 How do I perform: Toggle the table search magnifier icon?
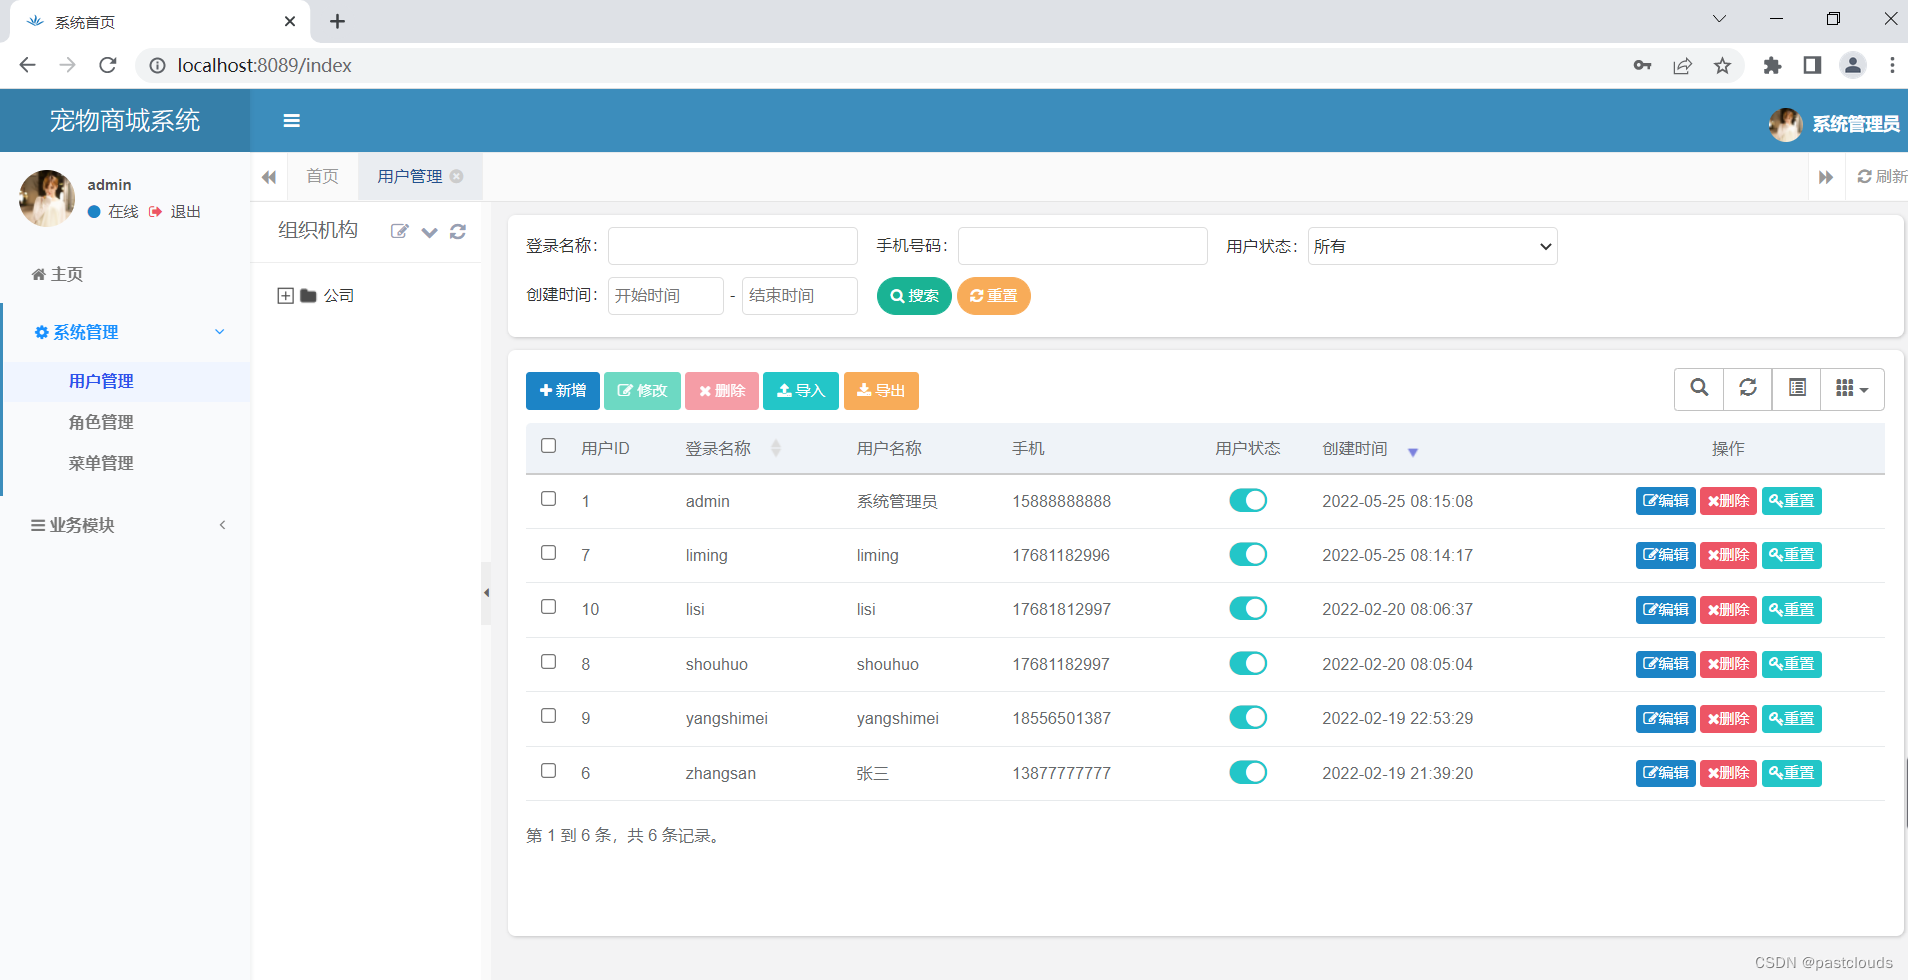[1699, 389]
